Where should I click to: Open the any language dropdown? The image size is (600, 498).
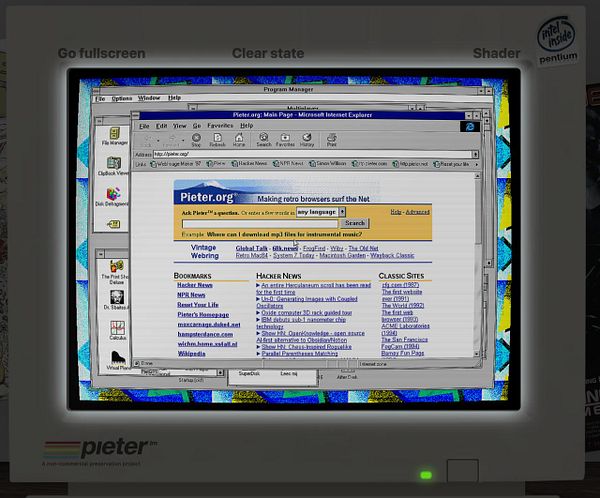321,212
